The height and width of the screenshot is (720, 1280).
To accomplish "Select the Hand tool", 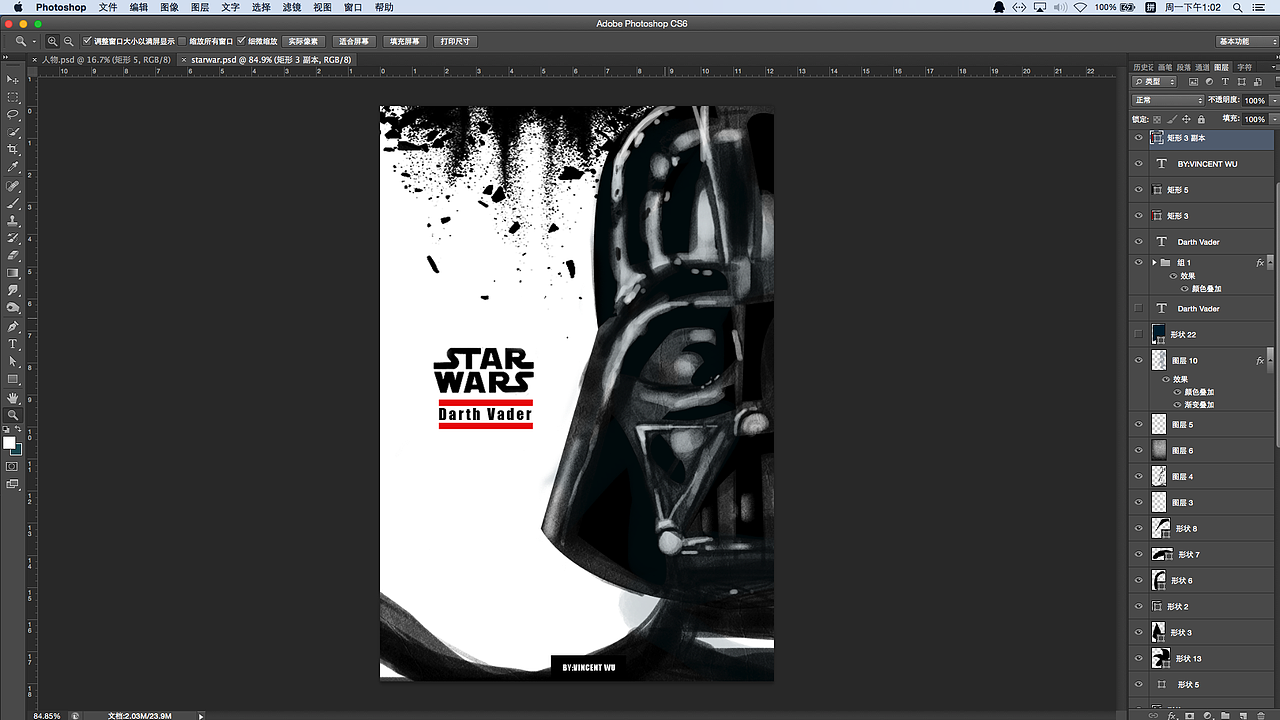I will click(x=13, y=398).
